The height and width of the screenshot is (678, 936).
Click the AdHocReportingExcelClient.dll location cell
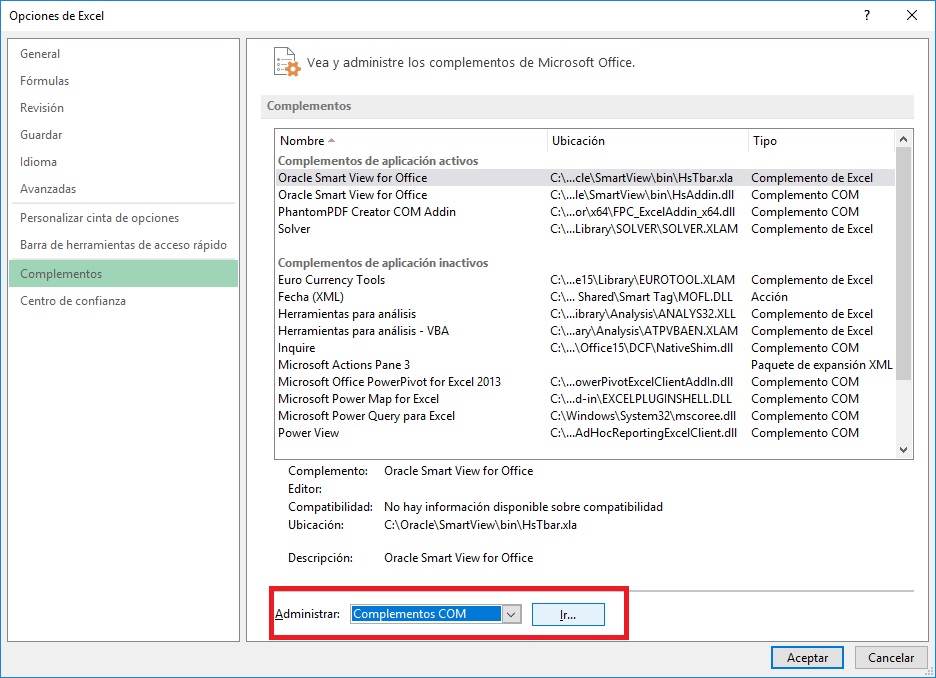point(644,433)
